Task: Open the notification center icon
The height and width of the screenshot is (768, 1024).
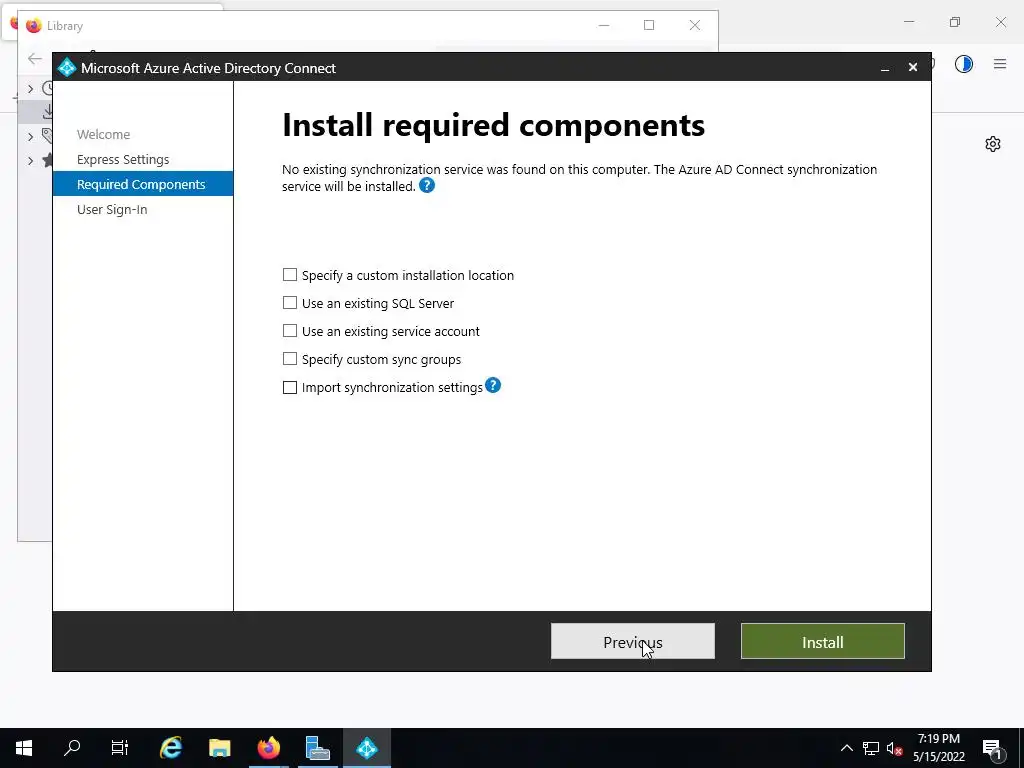Action: point(992,748)
